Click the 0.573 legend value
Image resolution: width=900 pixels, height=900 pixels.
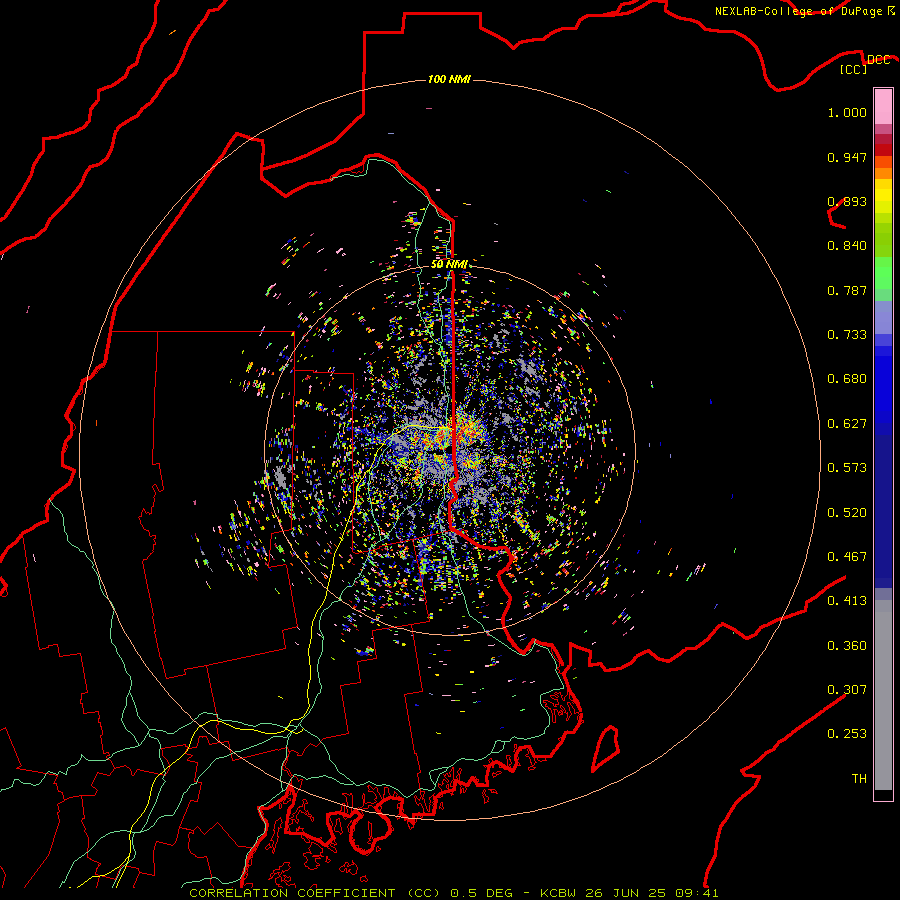847,468
